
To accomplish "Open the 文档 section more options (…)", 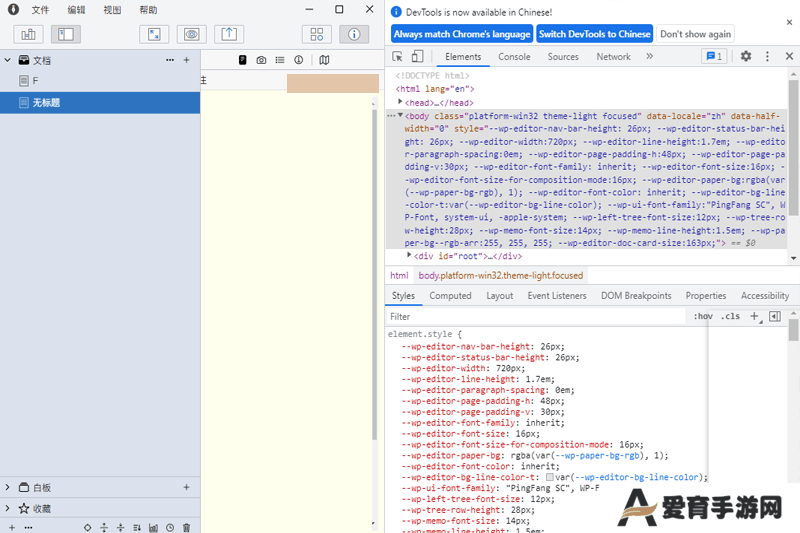I will [x=170, y=60].
